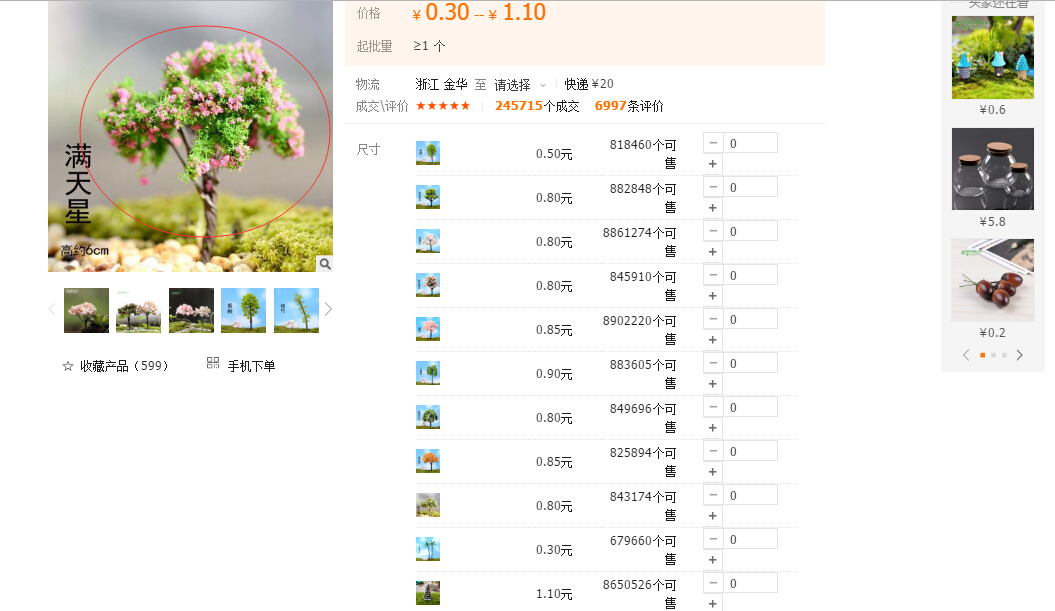Select the green tree thumbnail on blue sky
This screenshot has height=611, width=1055.
tap(244, 310)
